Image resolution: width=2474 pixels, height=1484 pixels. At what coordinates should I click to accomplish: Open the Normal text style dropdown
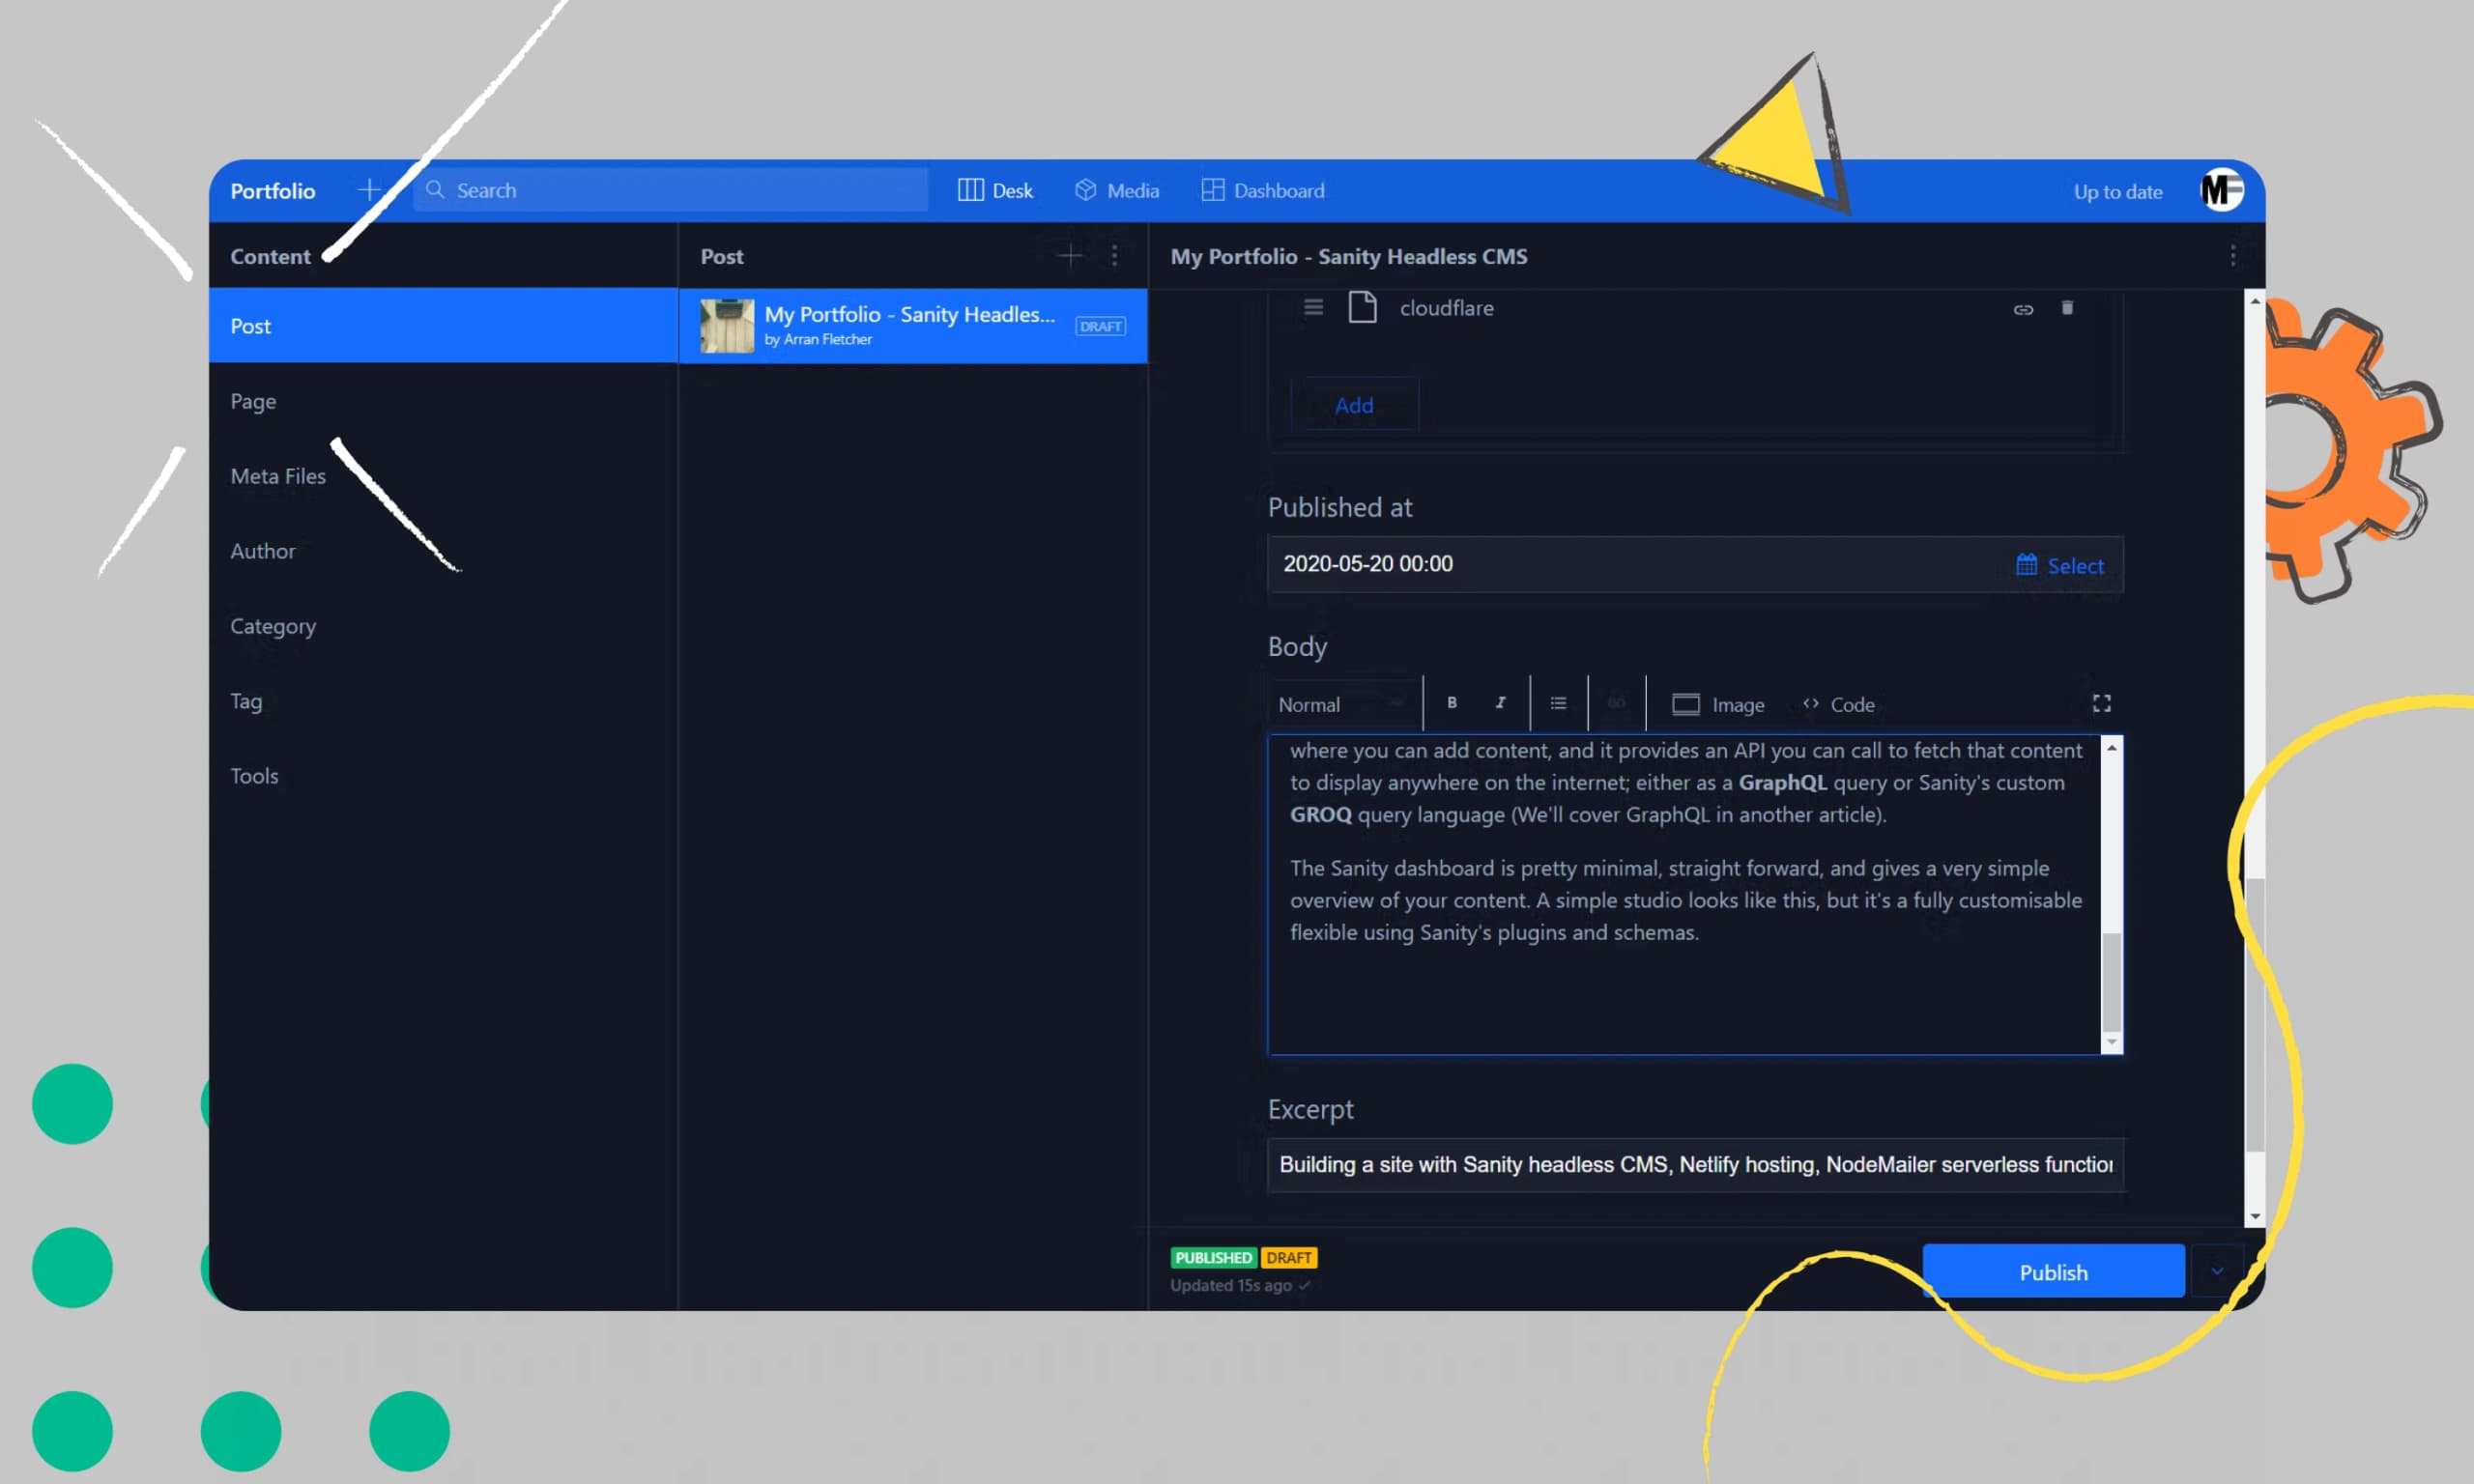pyautogui.click(x=1342, y=704)
